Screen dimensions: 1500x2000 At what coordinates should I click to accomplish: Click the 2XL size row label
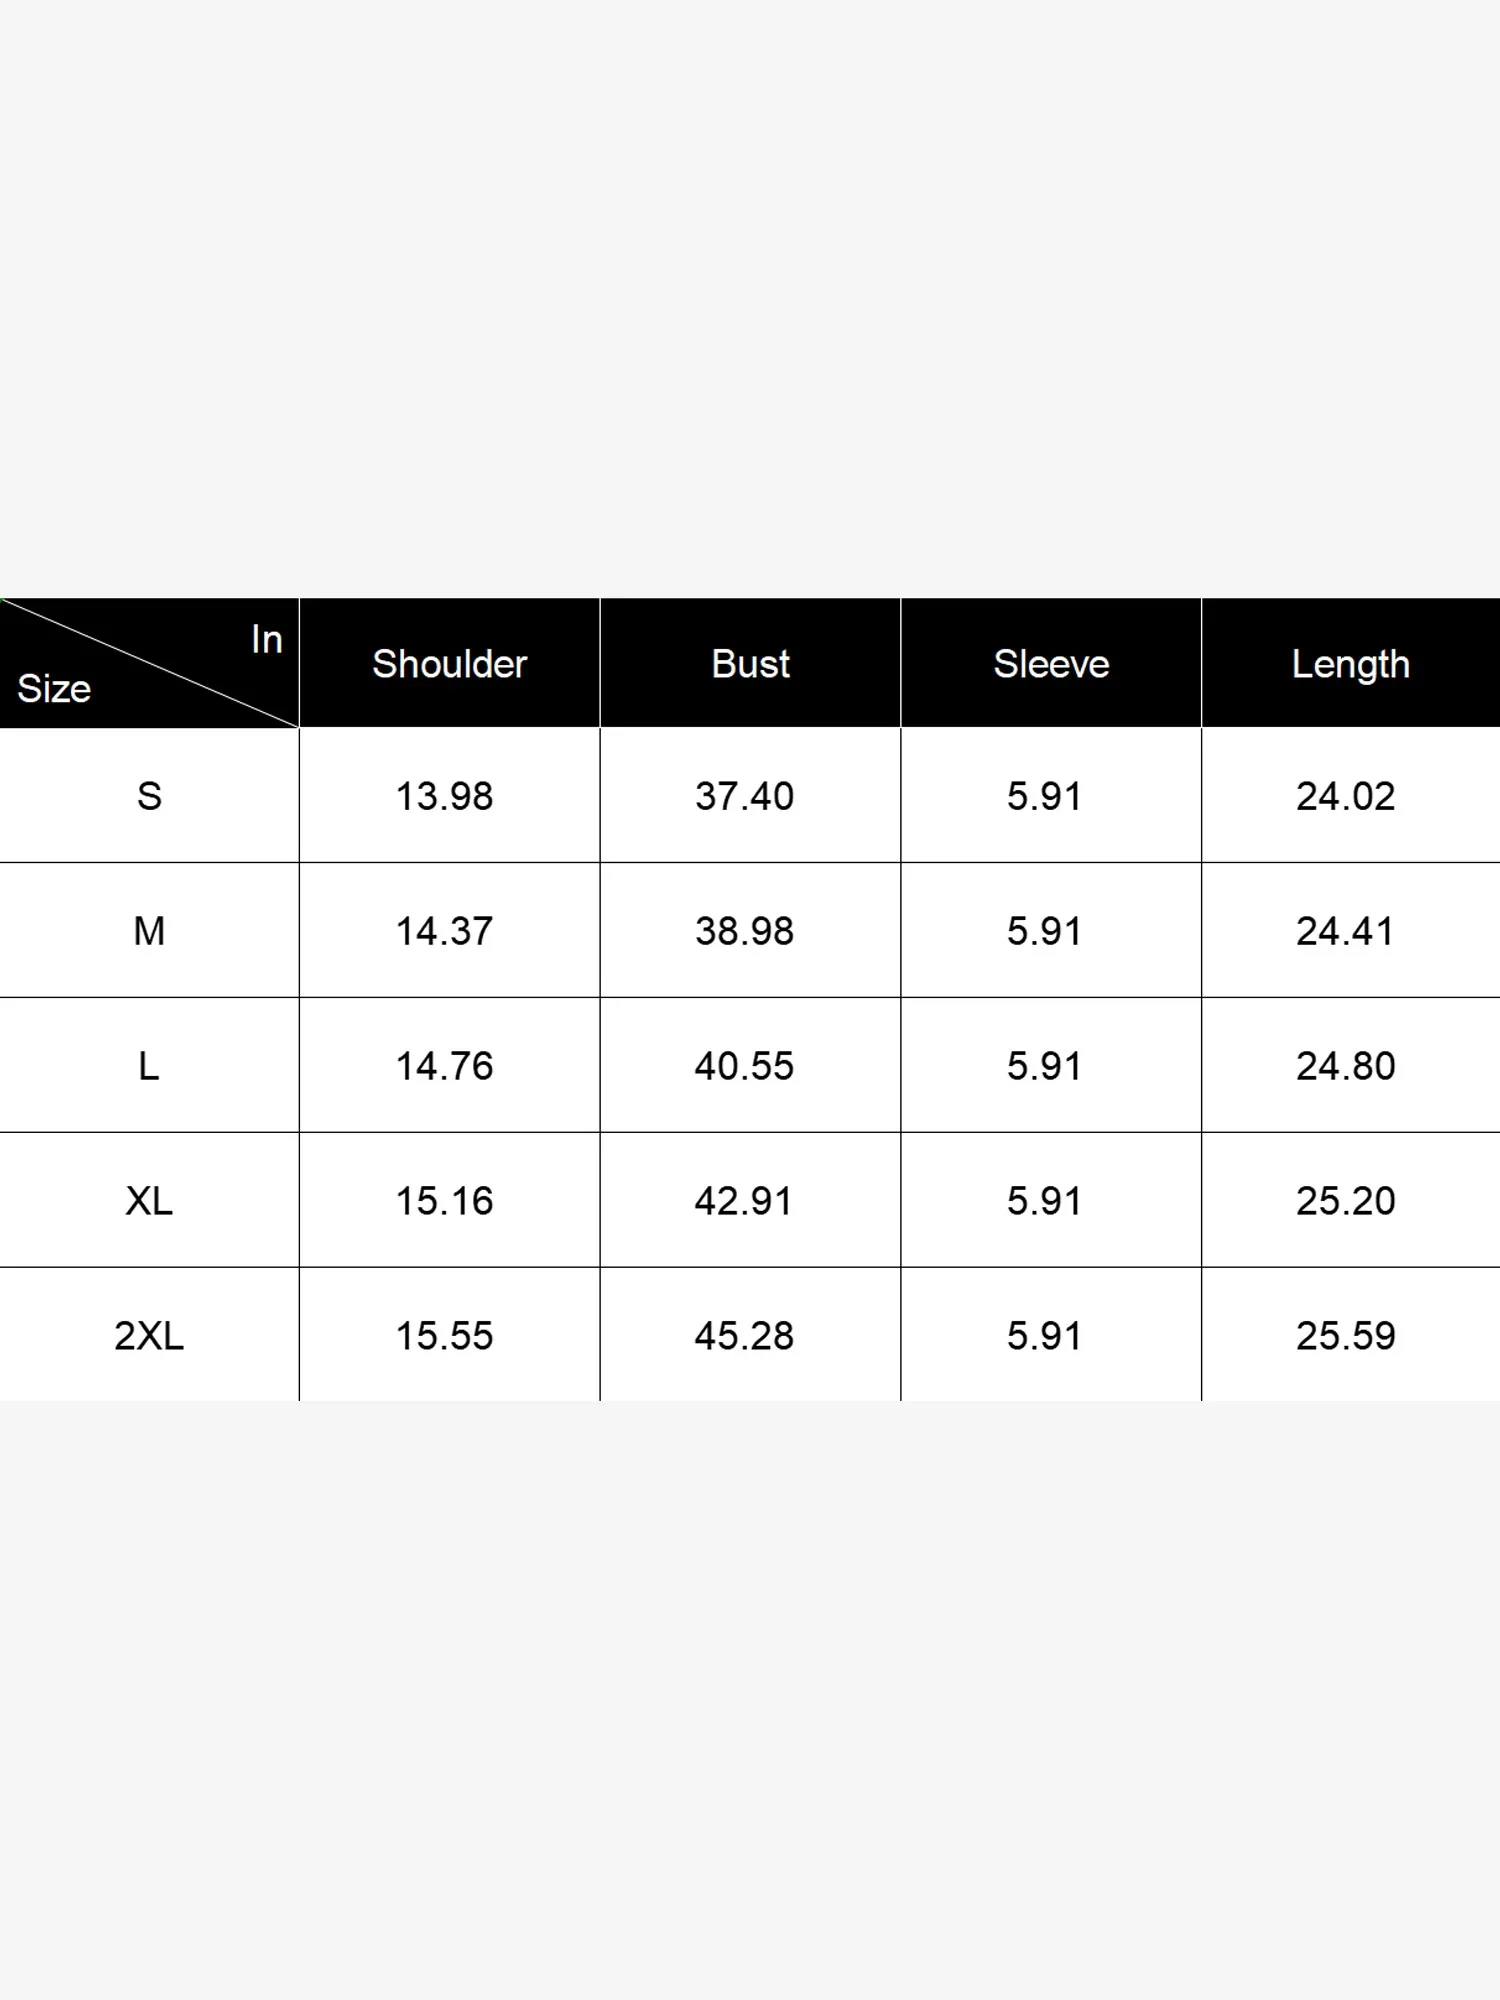149,1336
